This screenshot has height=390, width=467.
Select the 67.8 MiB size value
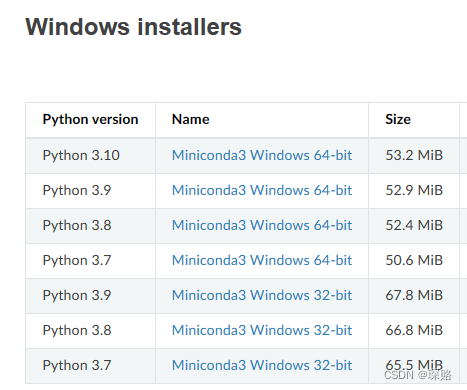coord(414,295)
